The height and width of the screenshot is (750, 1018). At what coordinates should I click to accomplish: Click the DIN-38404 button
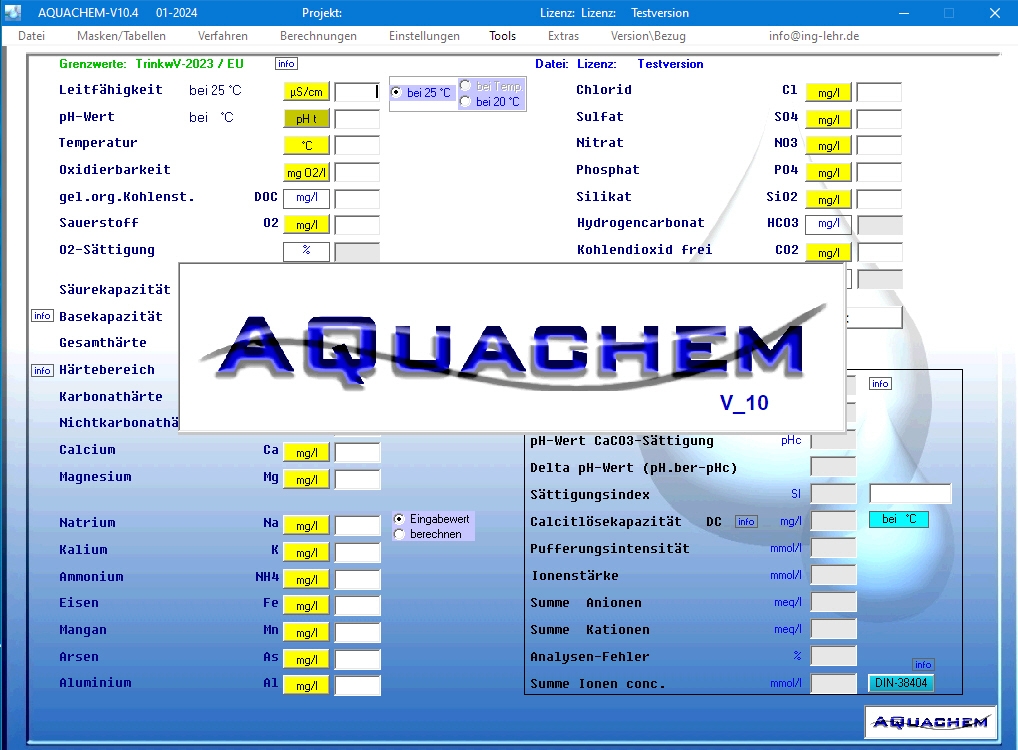tap(901, 683)
